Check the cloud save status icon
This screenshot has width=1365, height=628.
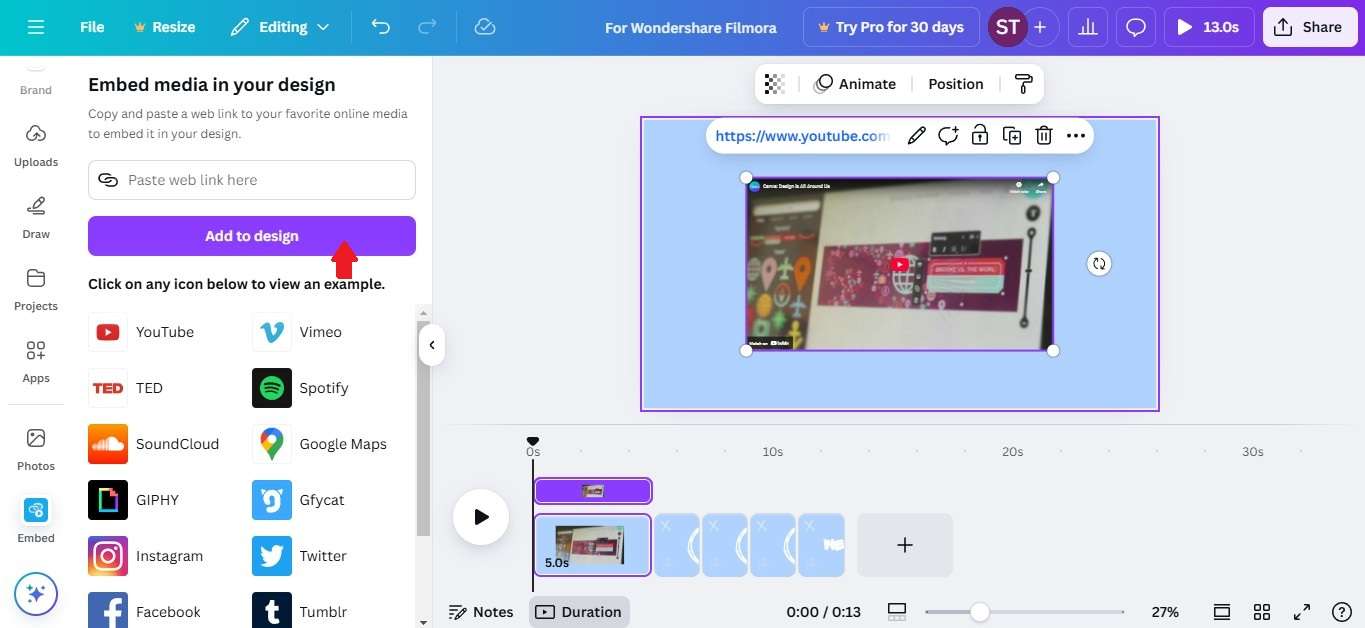[x=485, y=27]
